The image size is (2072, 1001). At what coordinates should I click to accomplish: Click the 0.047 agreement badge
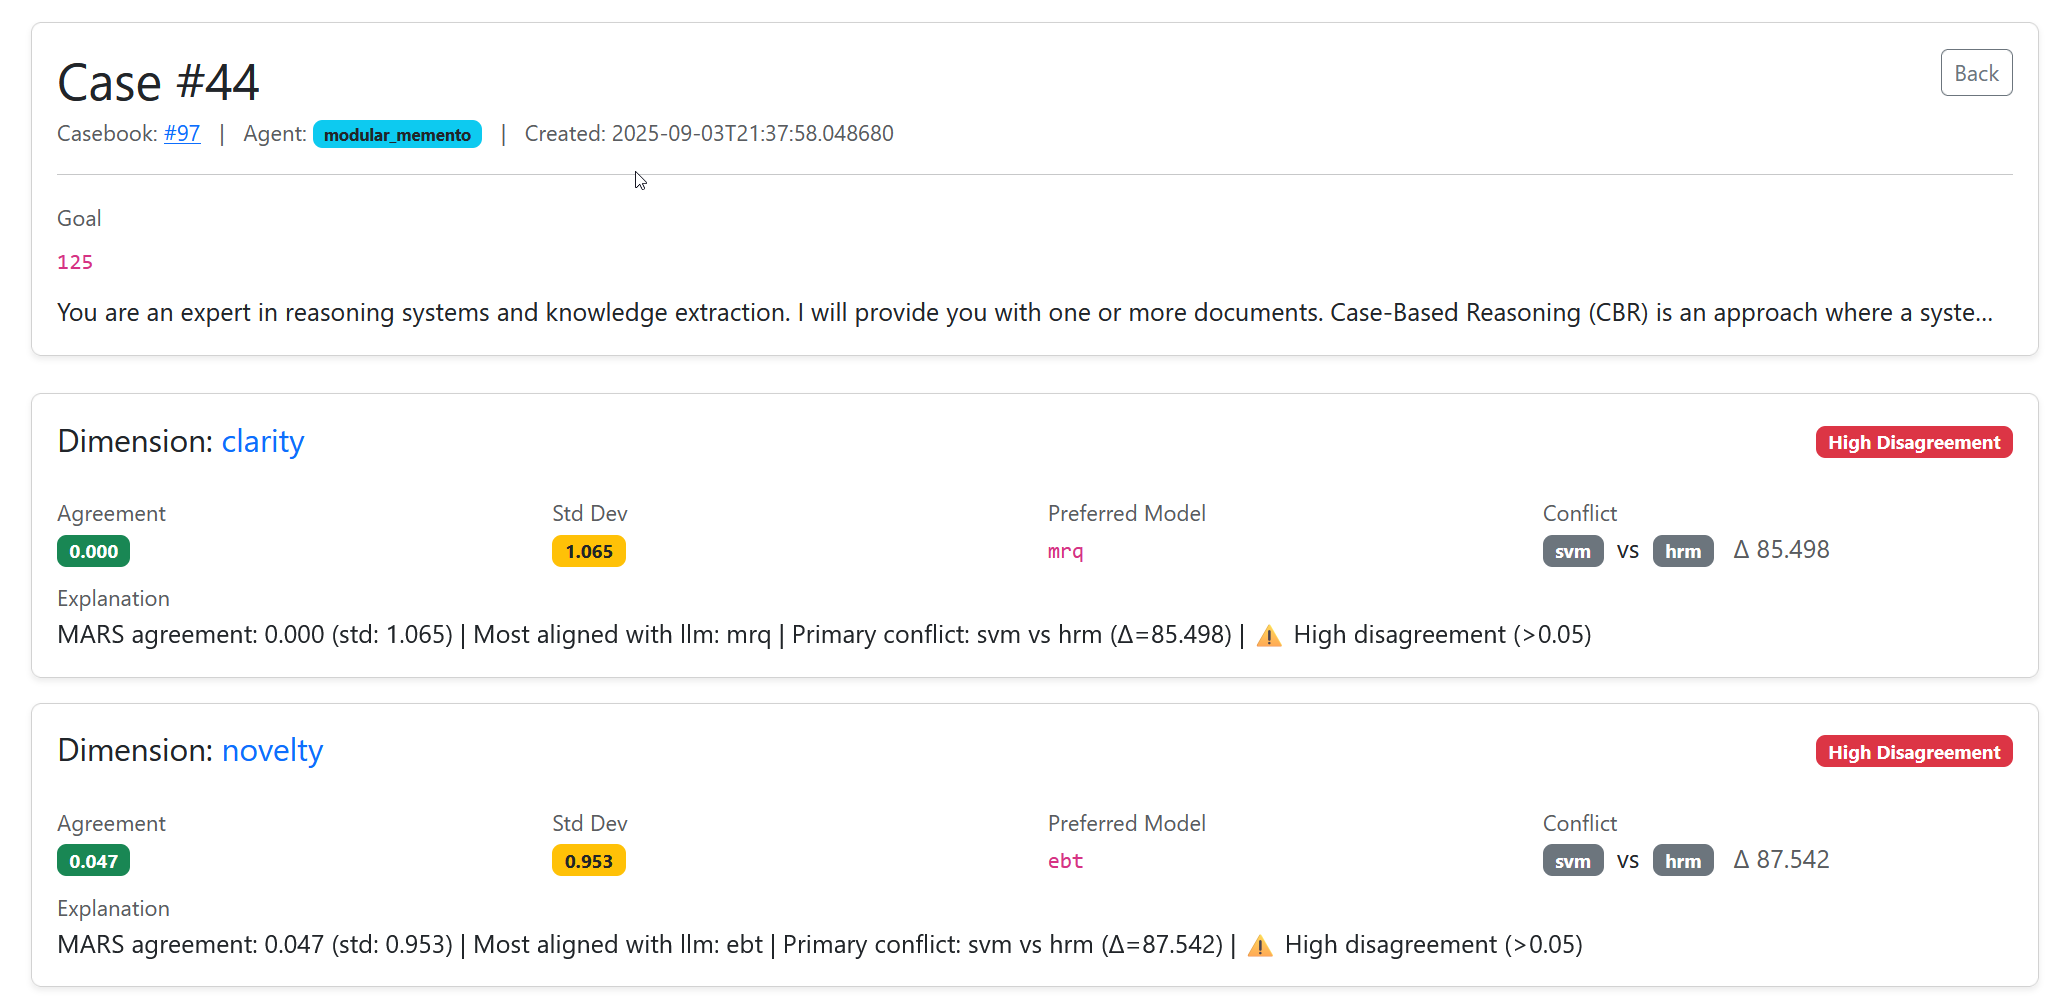click(x=94, y=861)
